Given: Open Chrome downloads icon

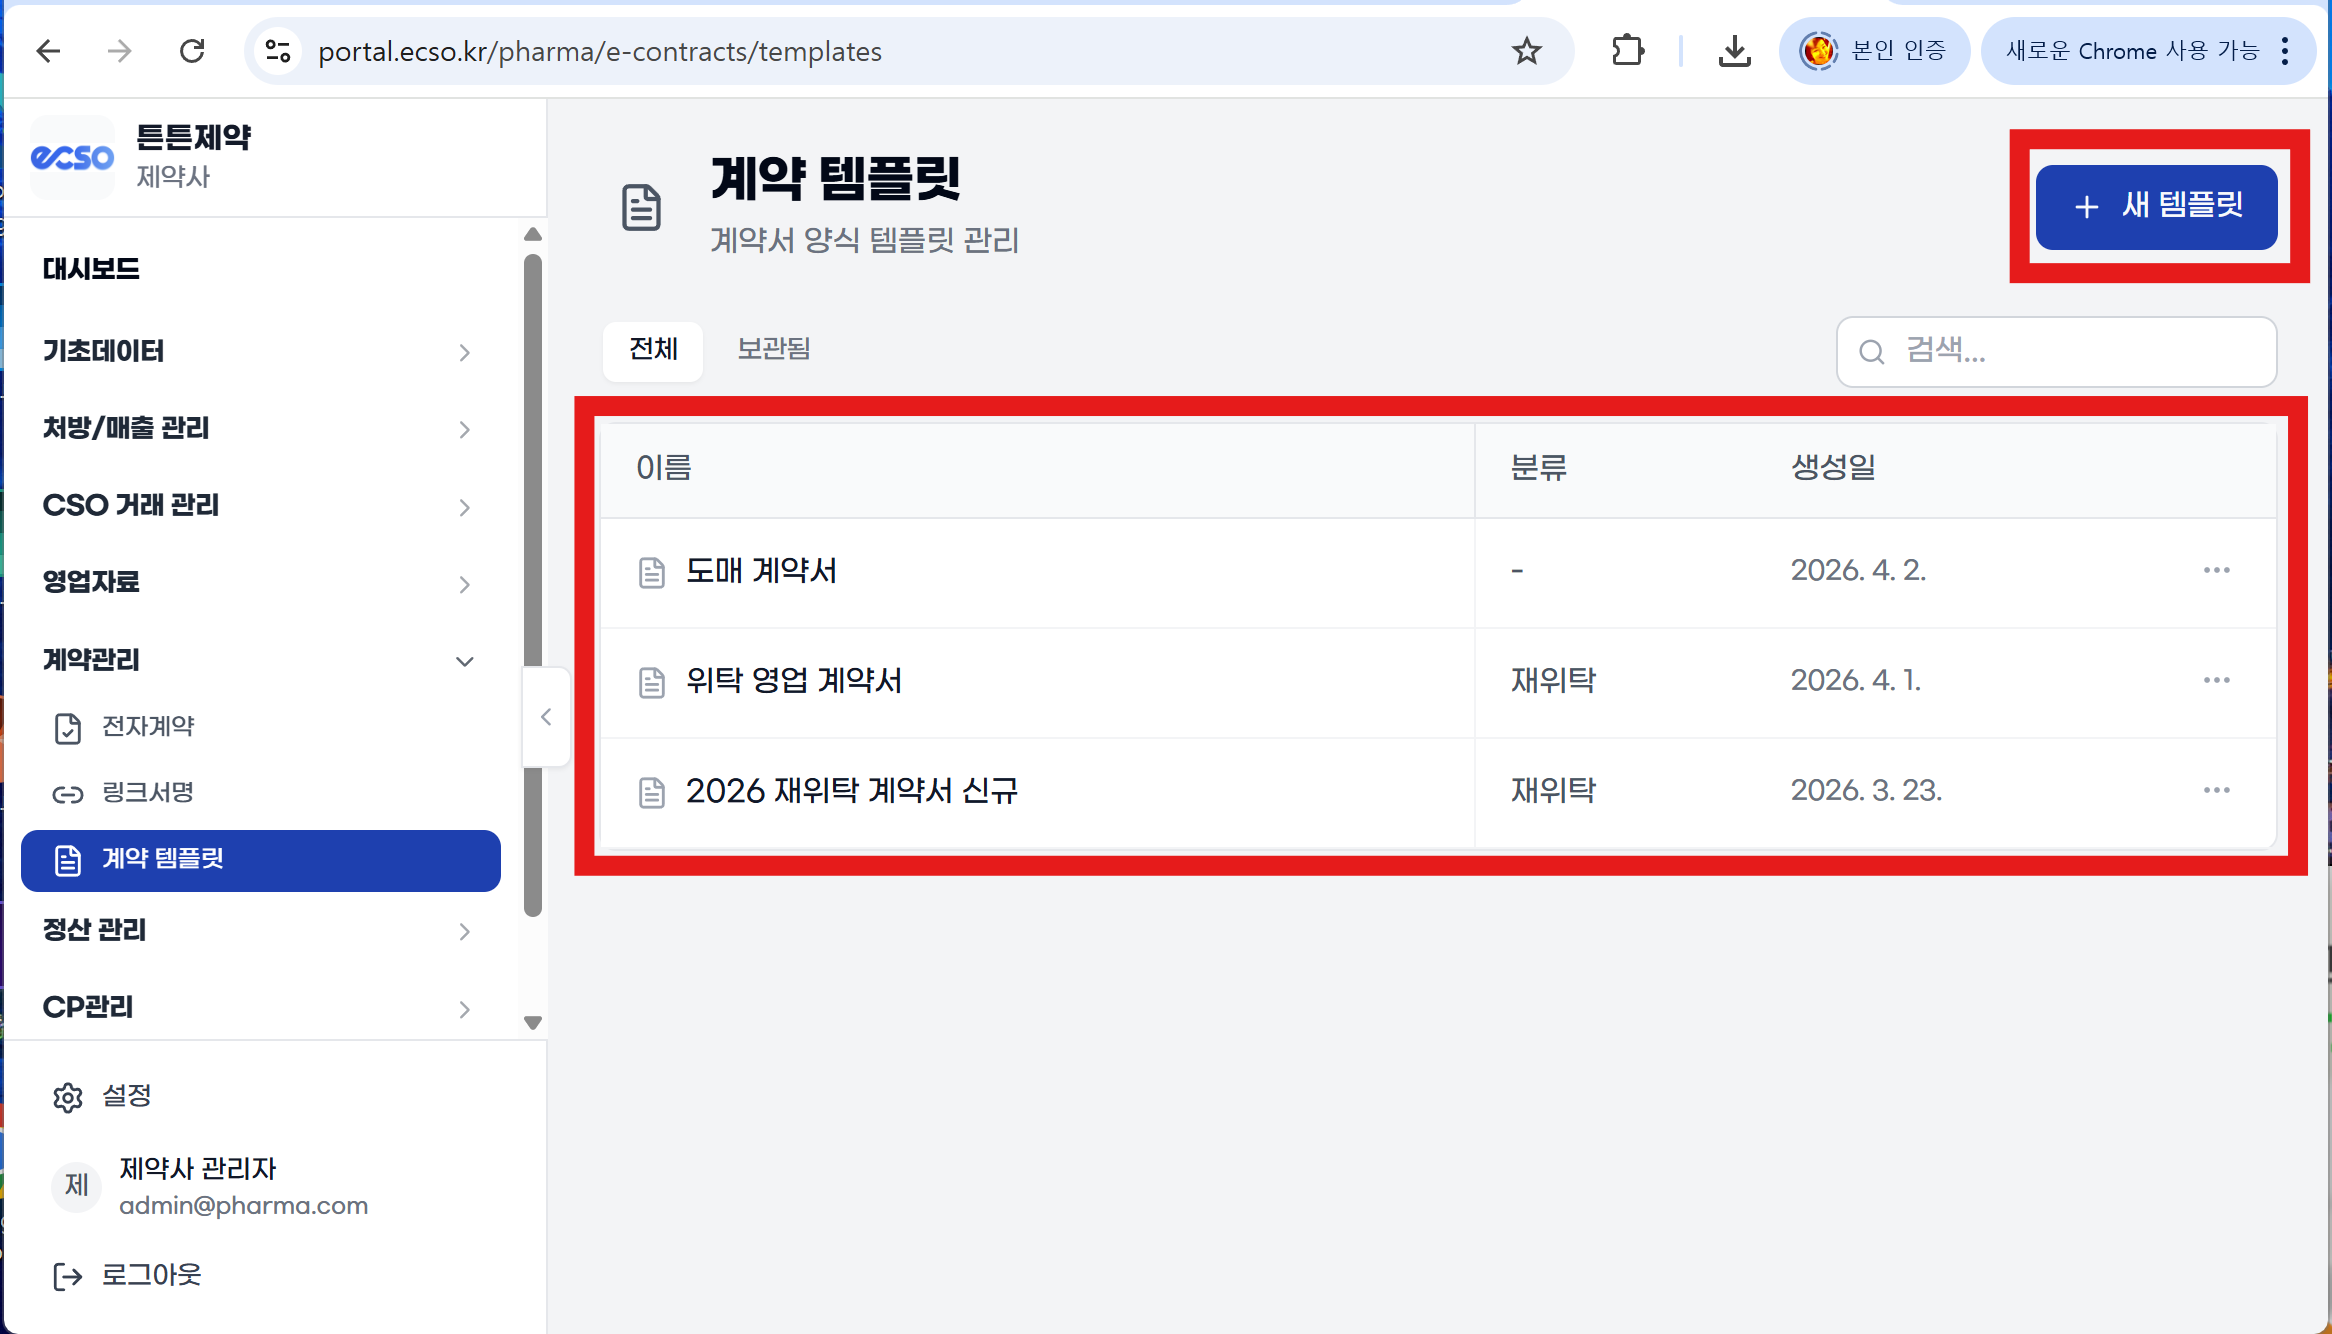Looking at the screenshot, I should pyautogui.click(x=1734, y=51).
